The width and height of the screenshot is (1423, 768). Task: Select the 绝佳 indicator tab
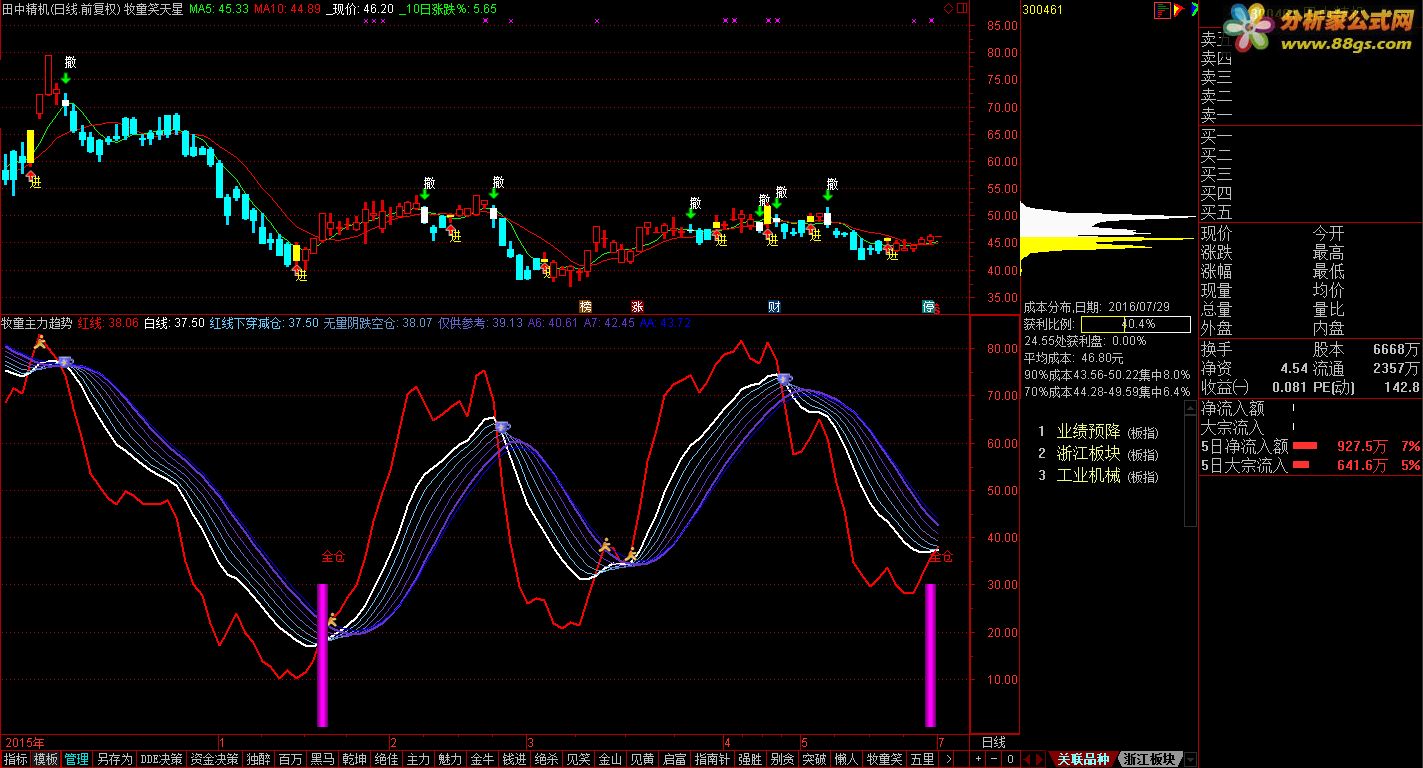pyautogui.click(x=386, y=759)
